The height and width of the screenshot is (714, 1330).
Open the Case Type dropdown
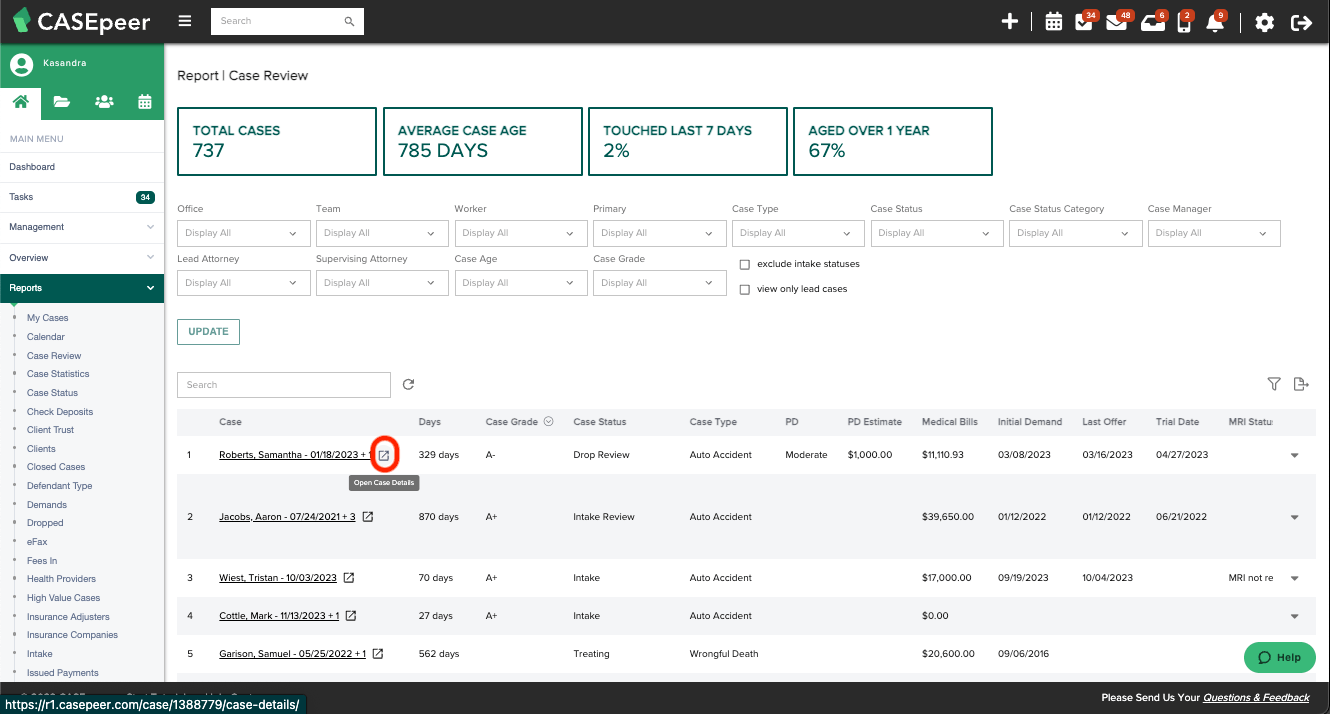pyautogui.click(x=798, y=233)
